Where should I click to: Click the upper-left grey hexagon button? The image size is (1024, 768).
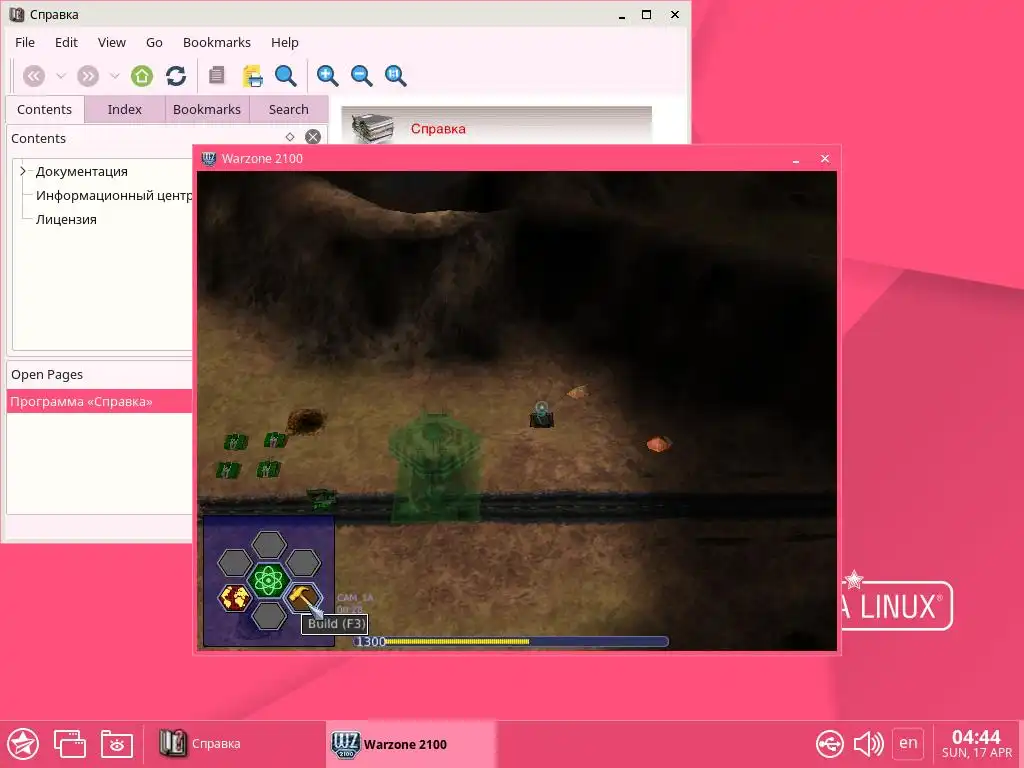[234, 562]
